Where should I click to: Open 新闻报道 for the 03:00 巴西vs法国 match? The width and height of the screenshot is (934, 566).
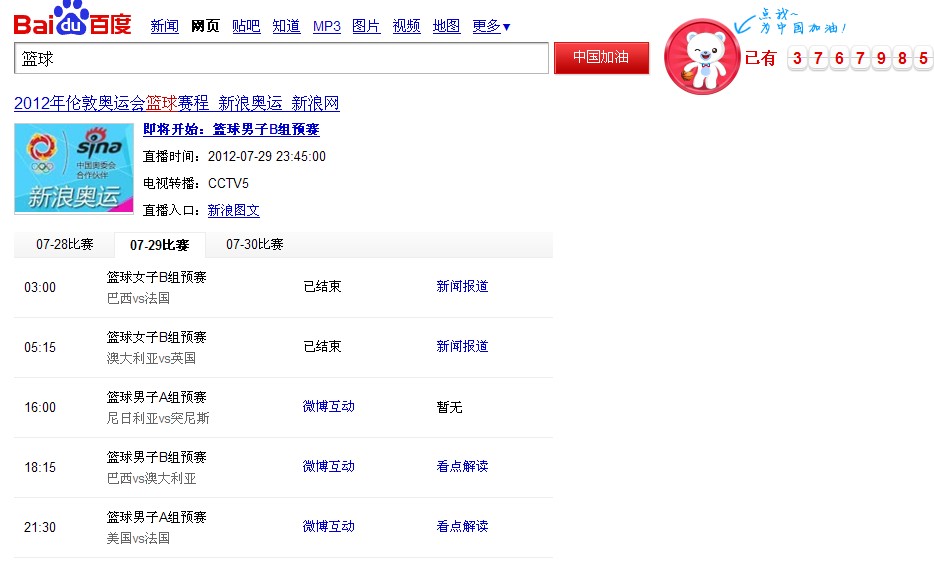(x=462, y=287)
